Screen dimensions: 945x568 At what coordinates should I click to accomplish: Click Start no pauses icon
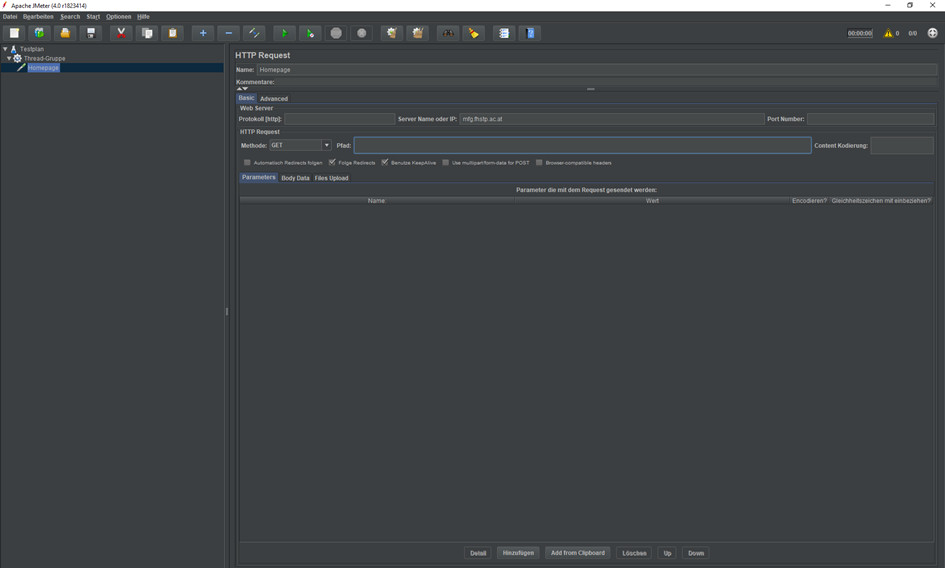pyautogui.click(x=310, y=33)
